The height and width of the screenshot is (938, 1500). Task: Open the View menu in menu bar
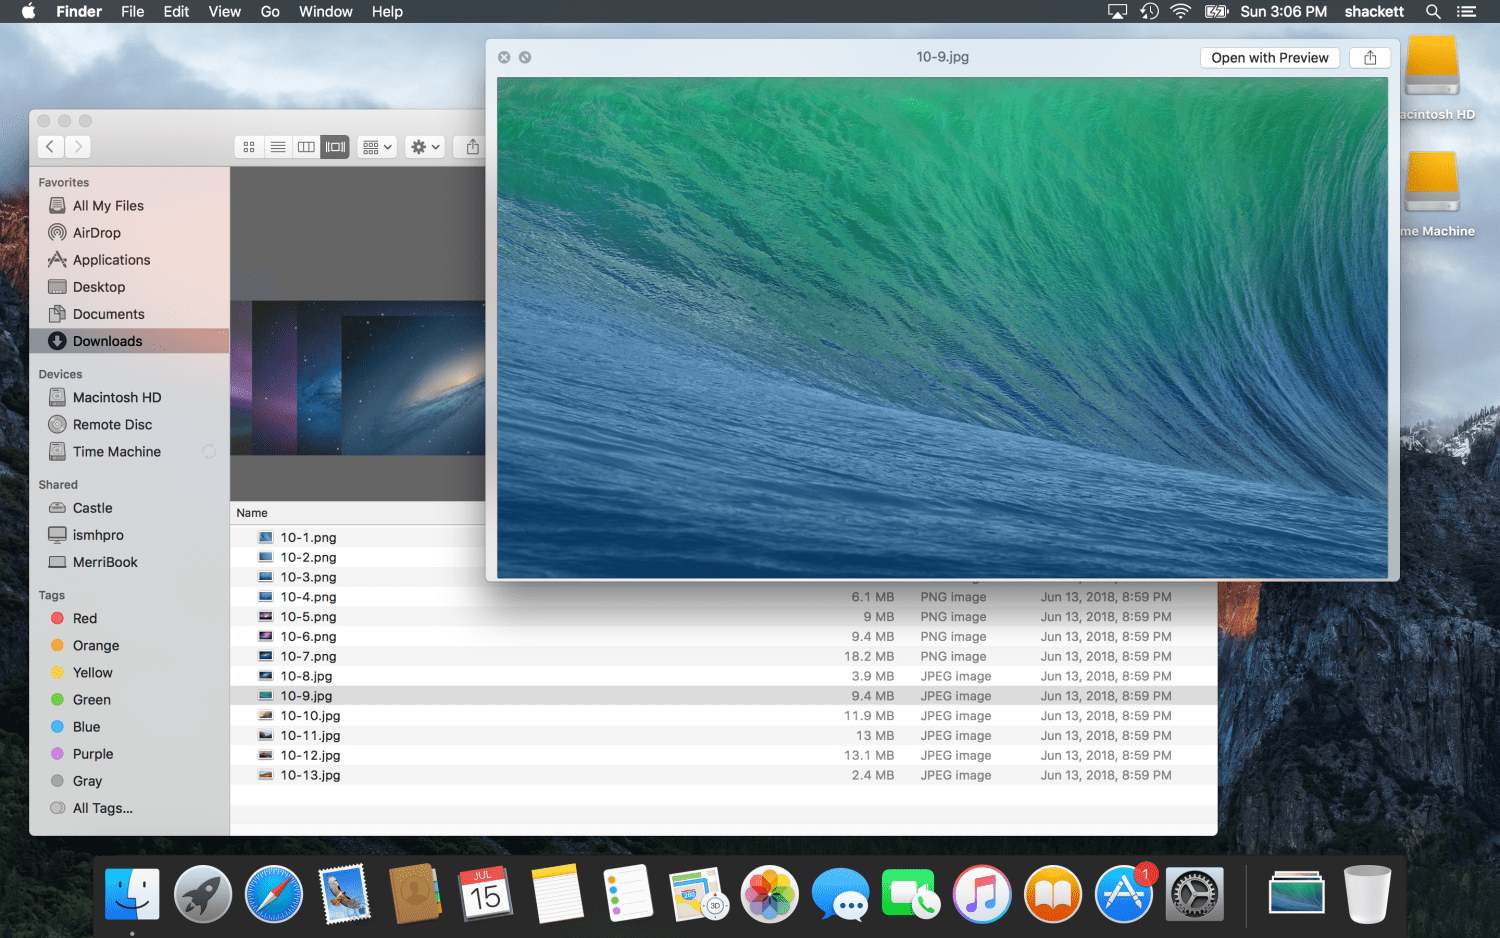coord(224,12)
